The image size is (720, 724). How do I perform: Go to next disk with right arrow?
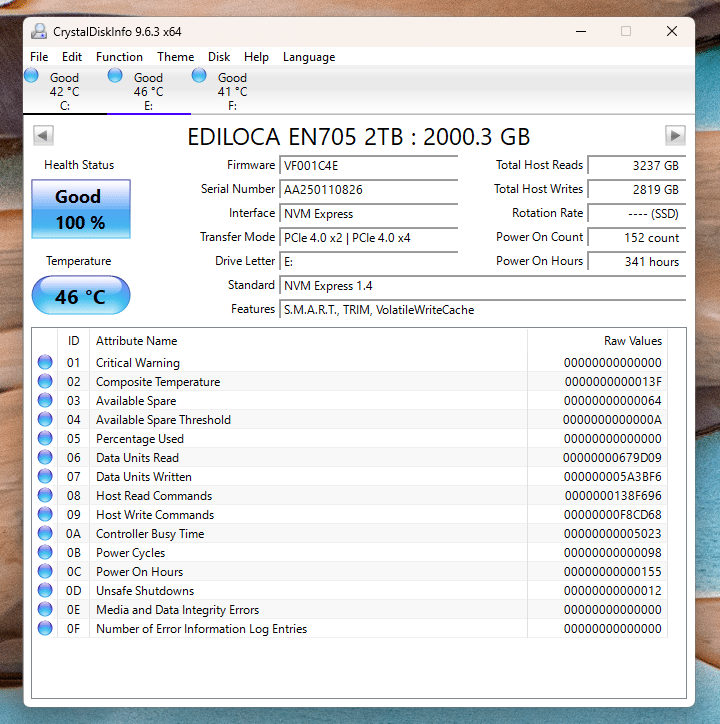click(x=675, y=135)
